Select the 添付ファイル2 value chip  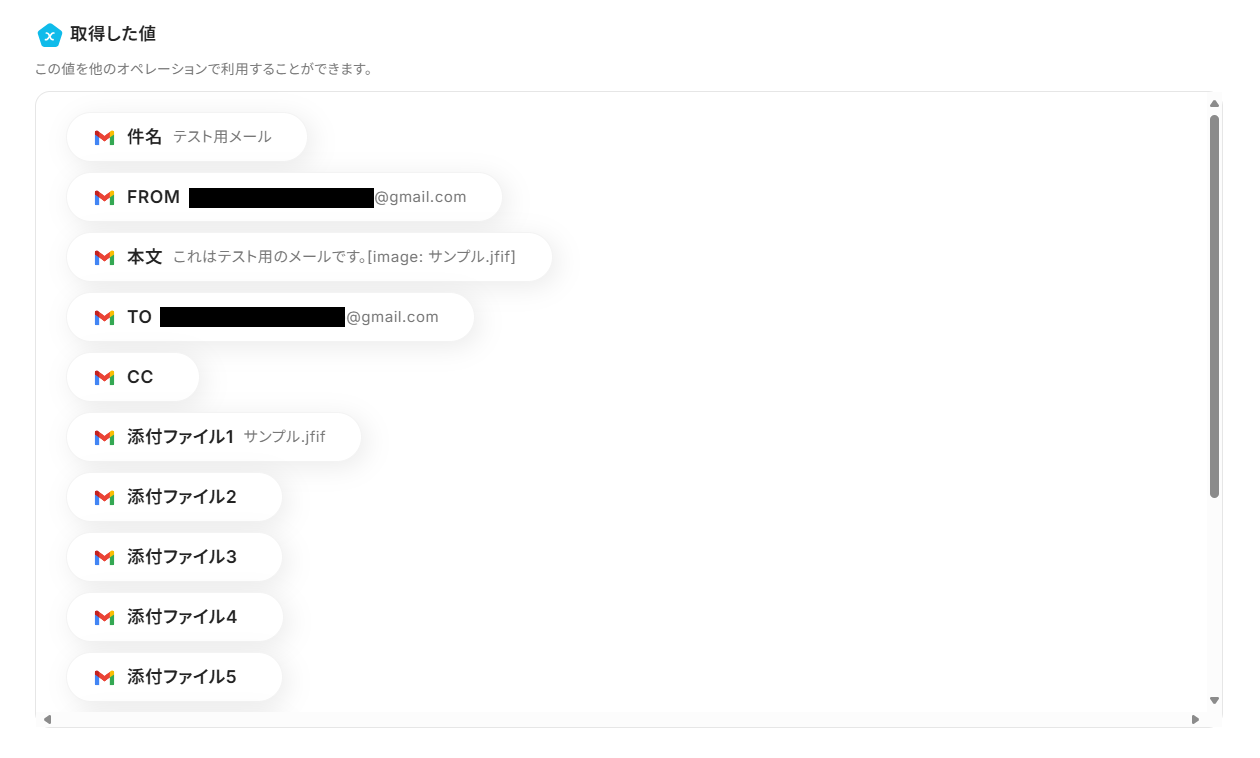[174, 497]
